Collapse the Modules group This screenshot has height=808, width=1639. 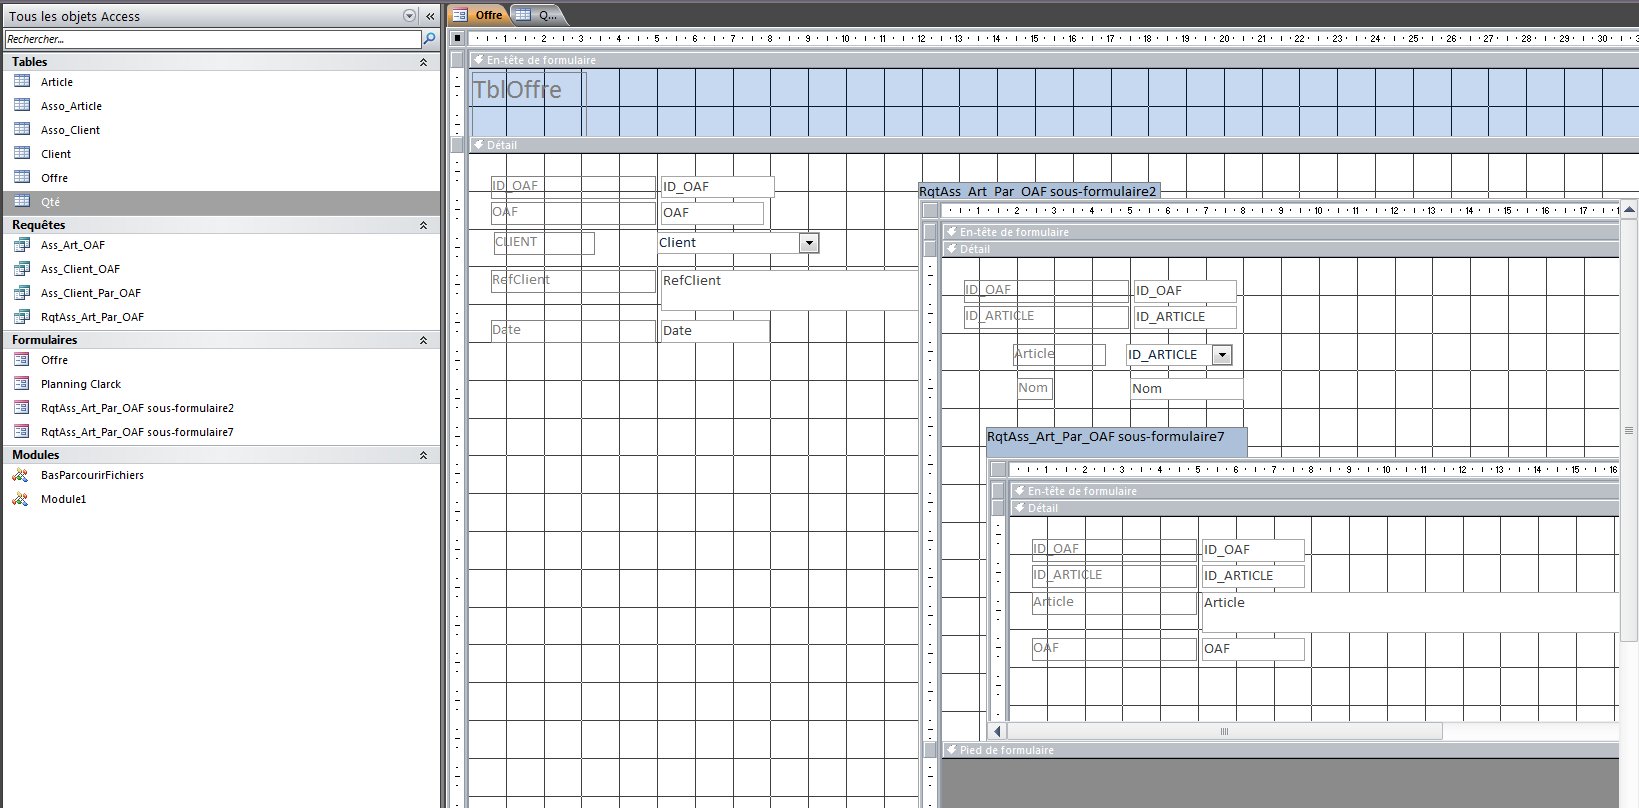pyautogui.click(x=423, y=455)
